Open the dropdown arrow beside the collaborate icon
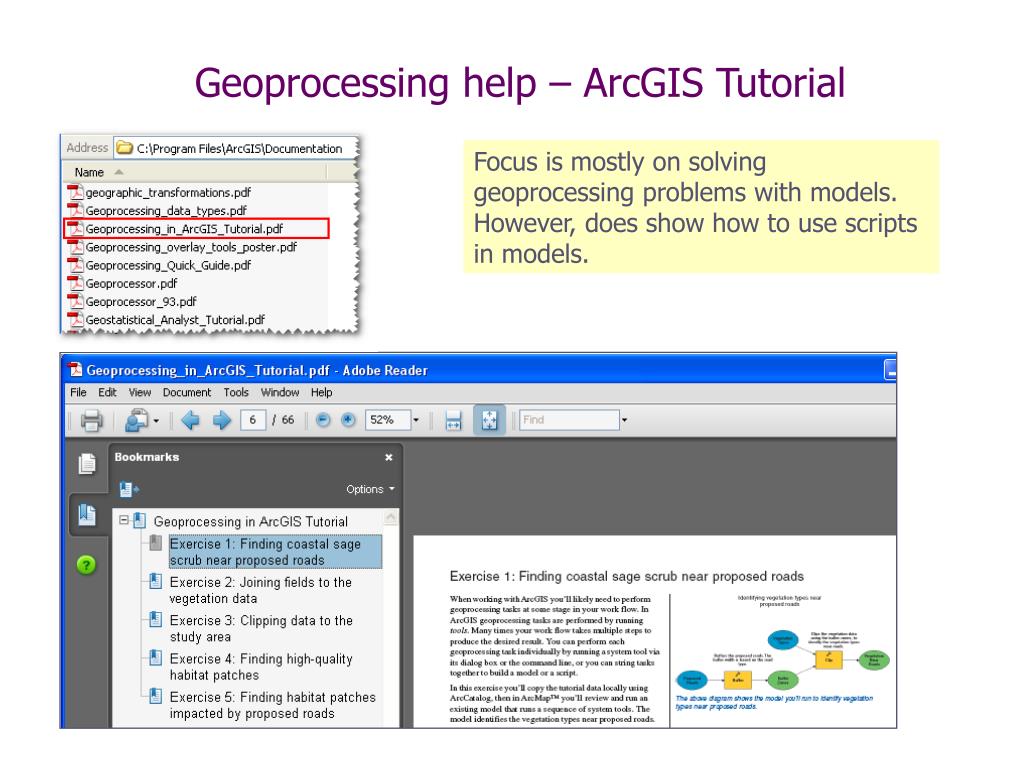1024x768 pixels. click(156, 421)
